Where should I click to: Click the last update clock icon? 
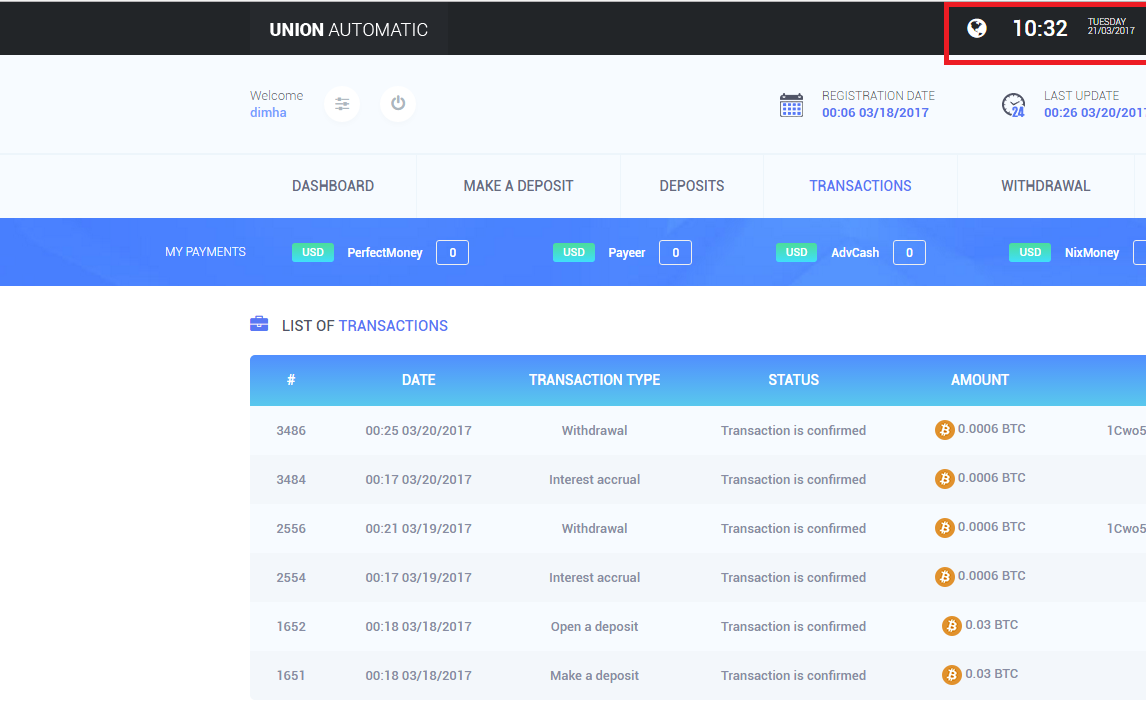[x=1014, y=105]
